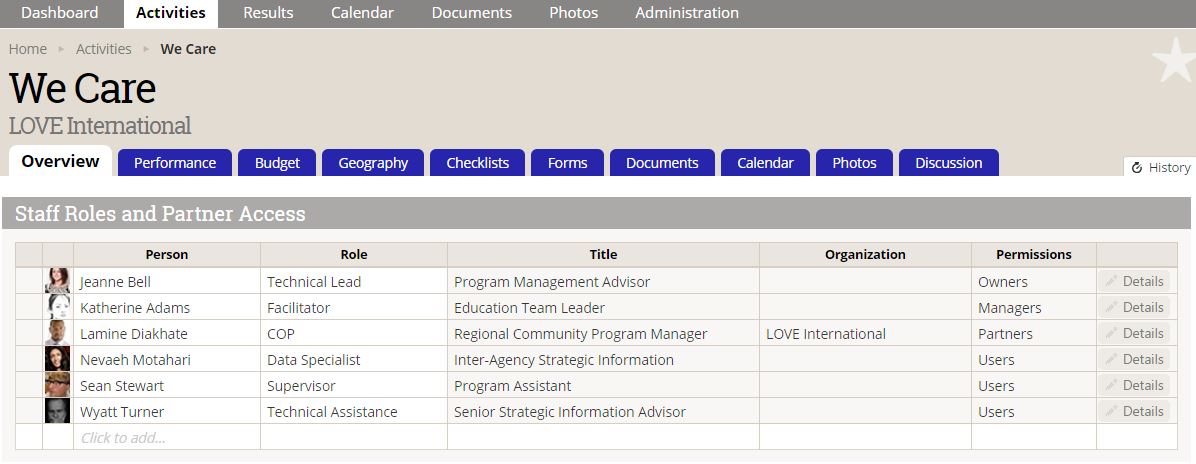Screen dimensions: 1196x464
Task: Switch to the Performance tab
Action: (x=175, y=163)
